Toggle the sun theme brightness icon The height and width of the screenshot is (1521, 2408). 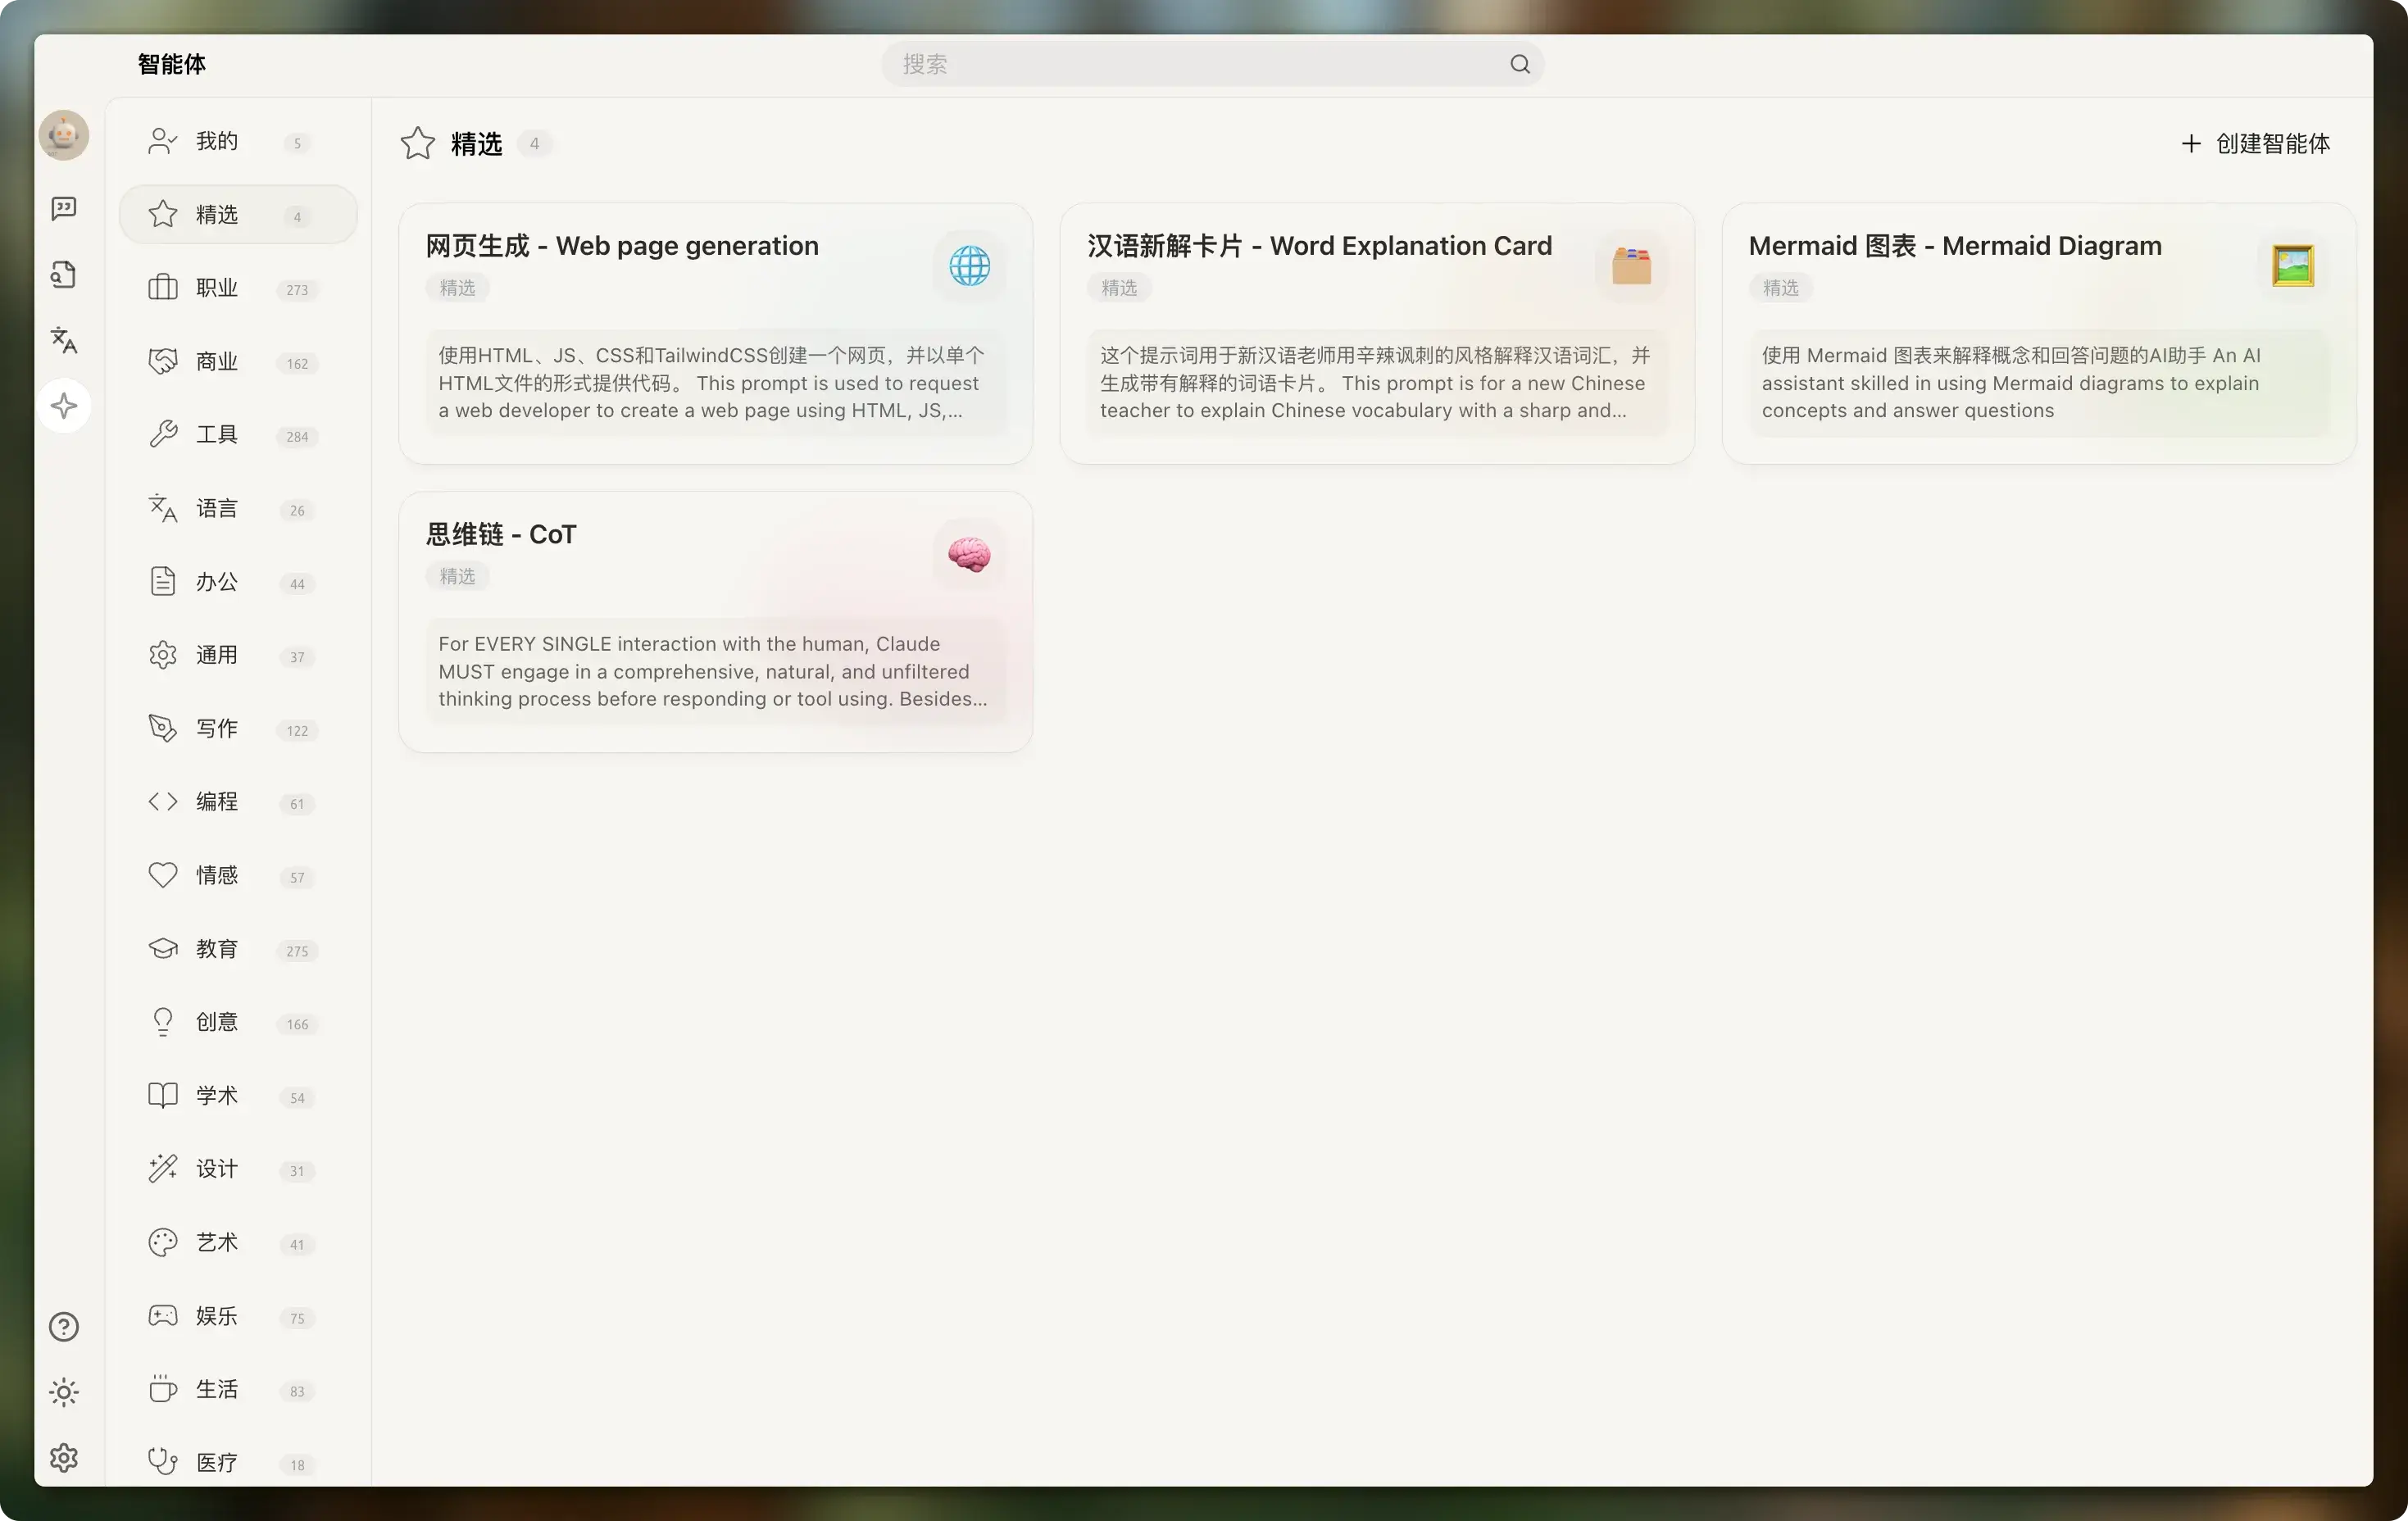point(64,1392)
